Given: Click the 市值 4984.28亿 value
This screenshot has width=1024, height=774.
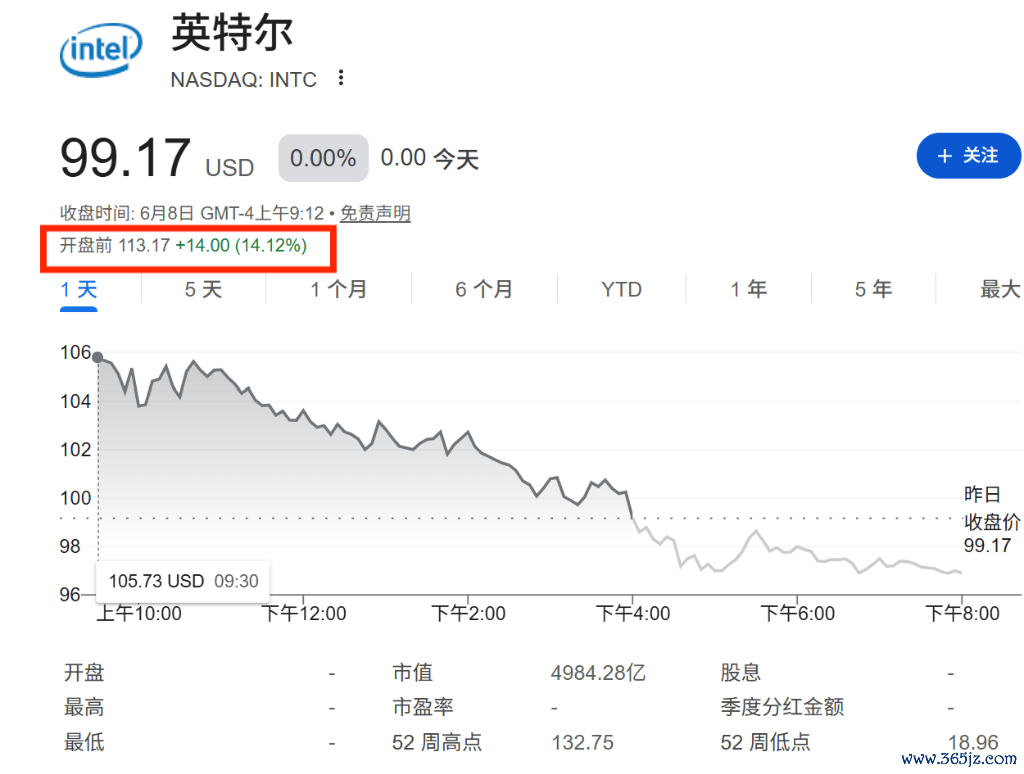Looking at the screenshot, I should pos(598,673).
